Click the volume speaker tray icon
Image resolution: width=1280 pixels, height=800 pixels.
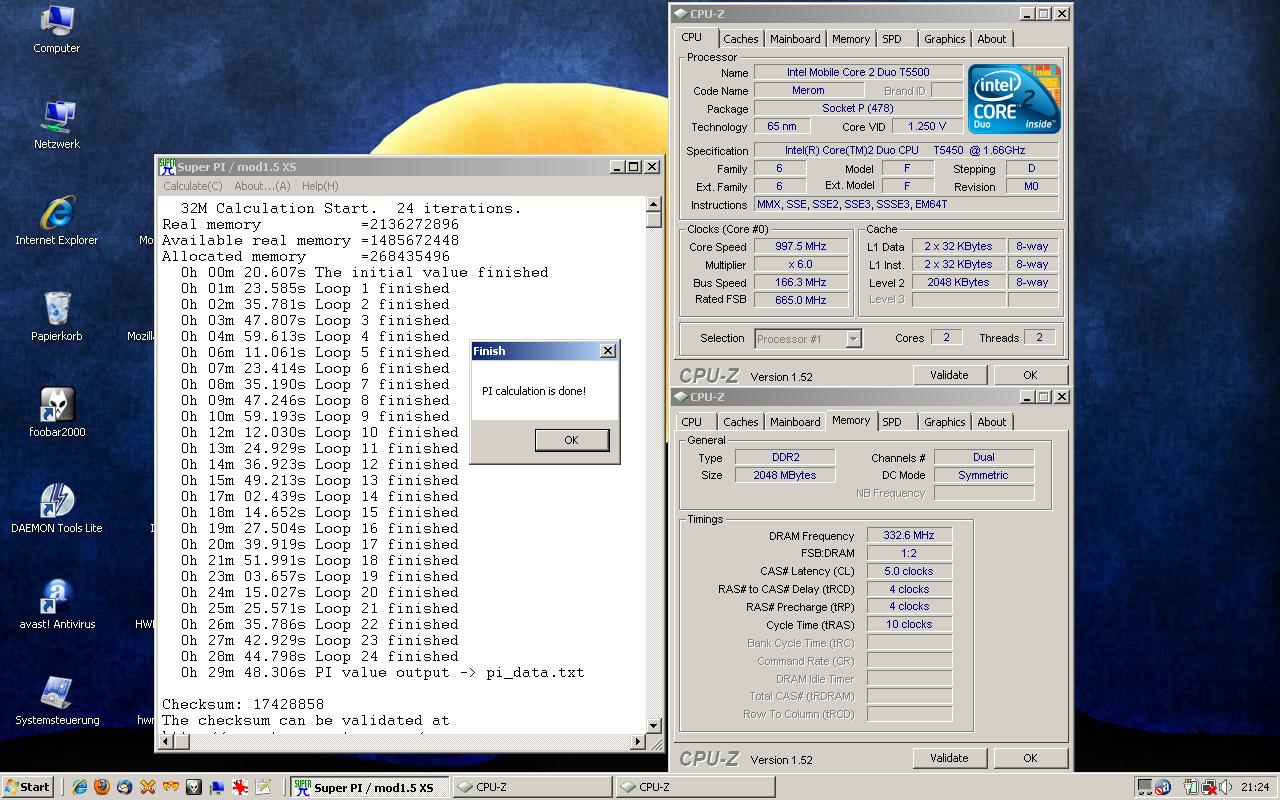1225,787
